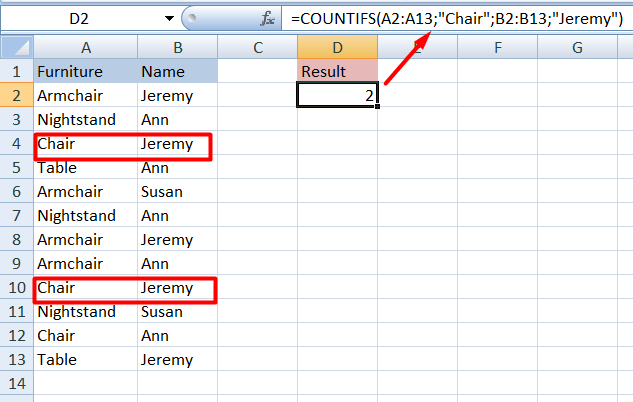Click Table cell in row 13
The image size is (633, 402).
pos(86,360)
